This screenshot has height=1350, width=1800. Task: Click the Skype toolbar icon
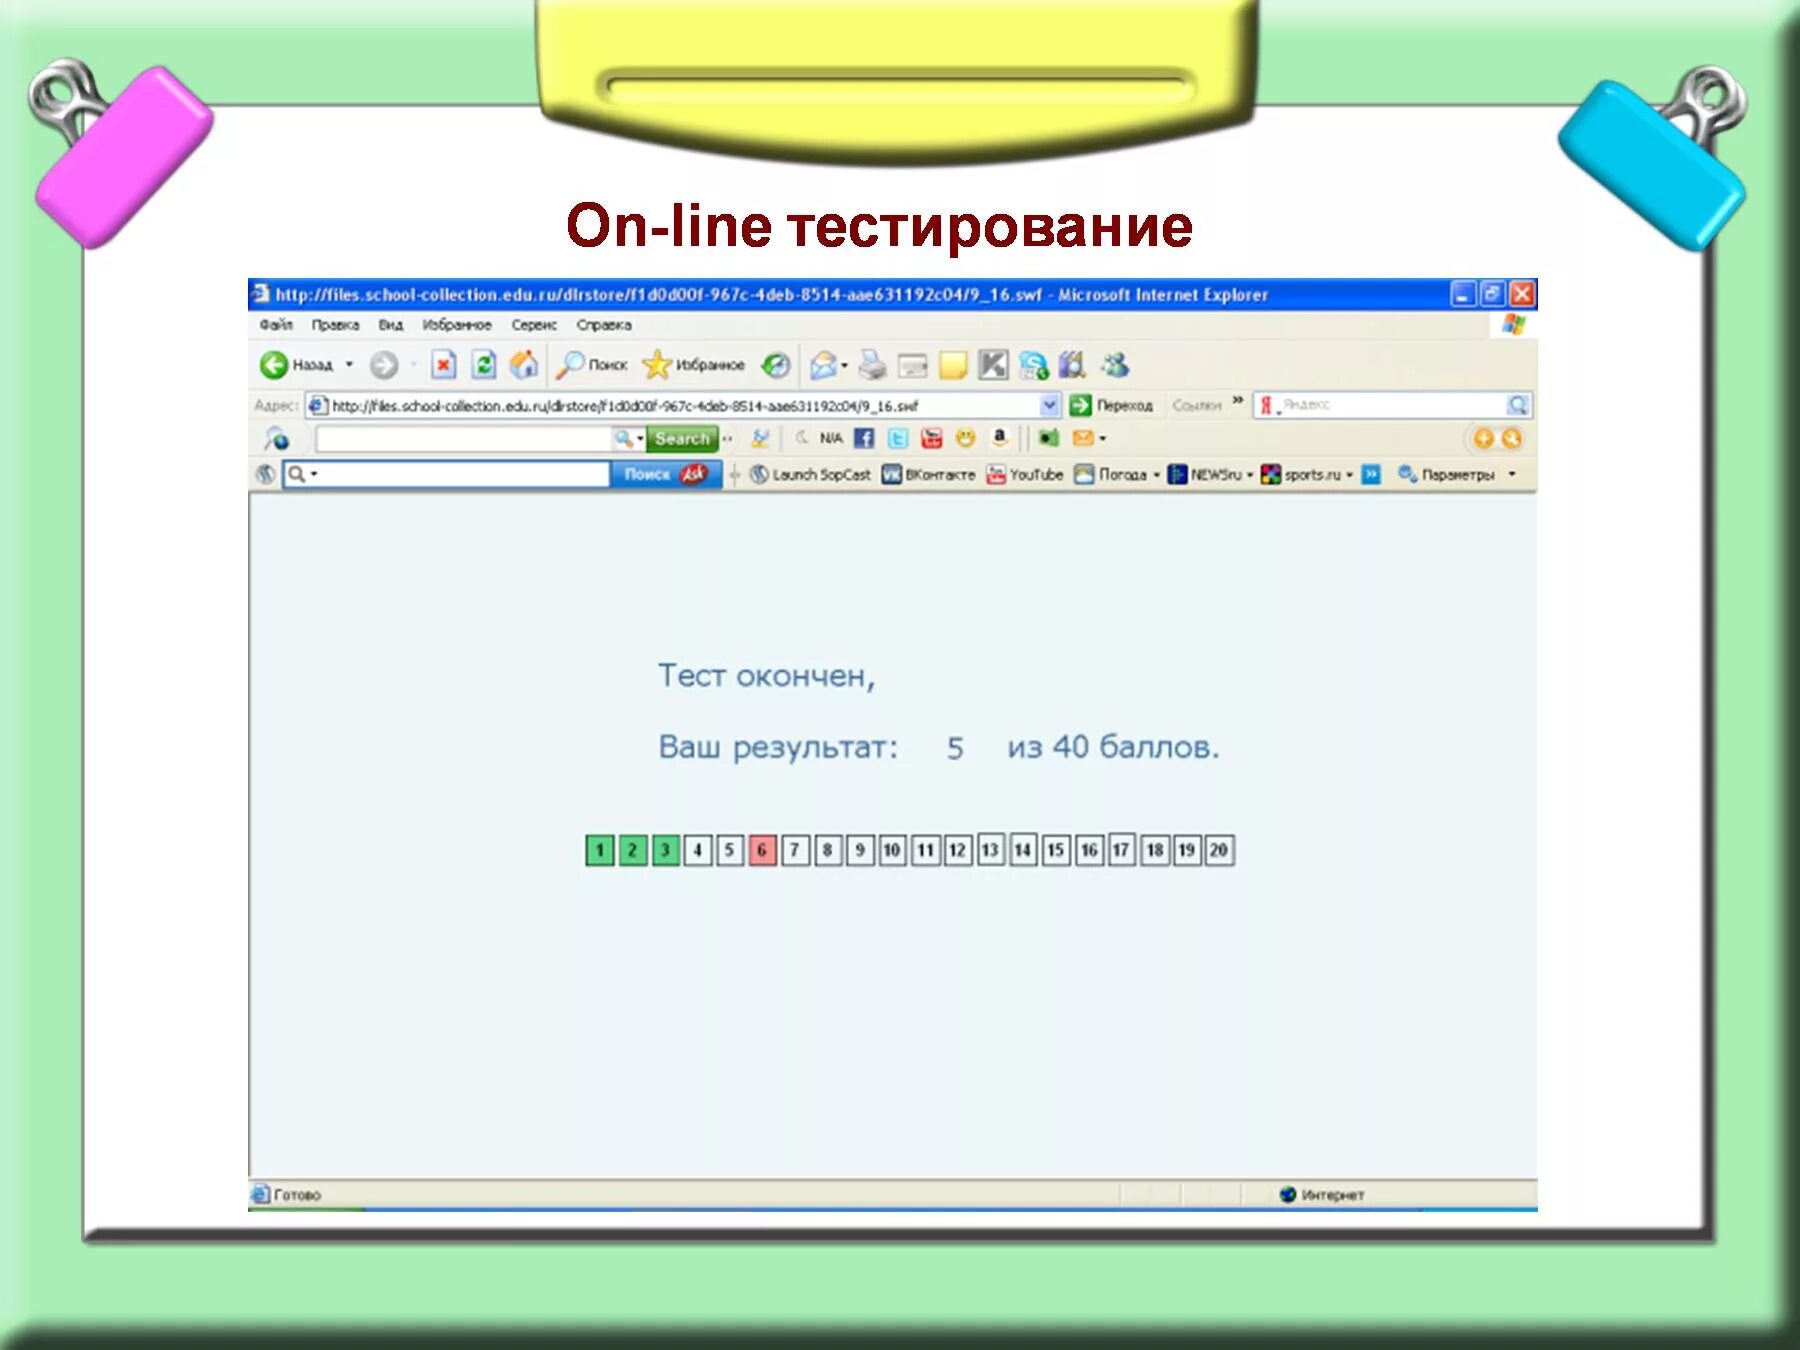pyautogui.click(x=1033, y=366)
